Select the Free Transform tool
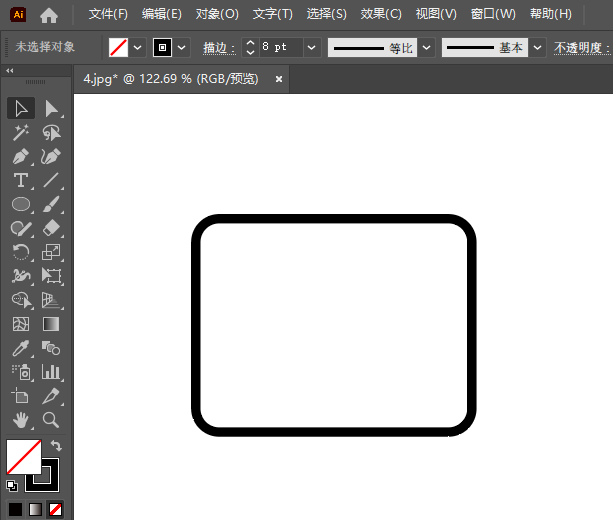The width and height of the screenshot is (613, 520). pos(51,276)
